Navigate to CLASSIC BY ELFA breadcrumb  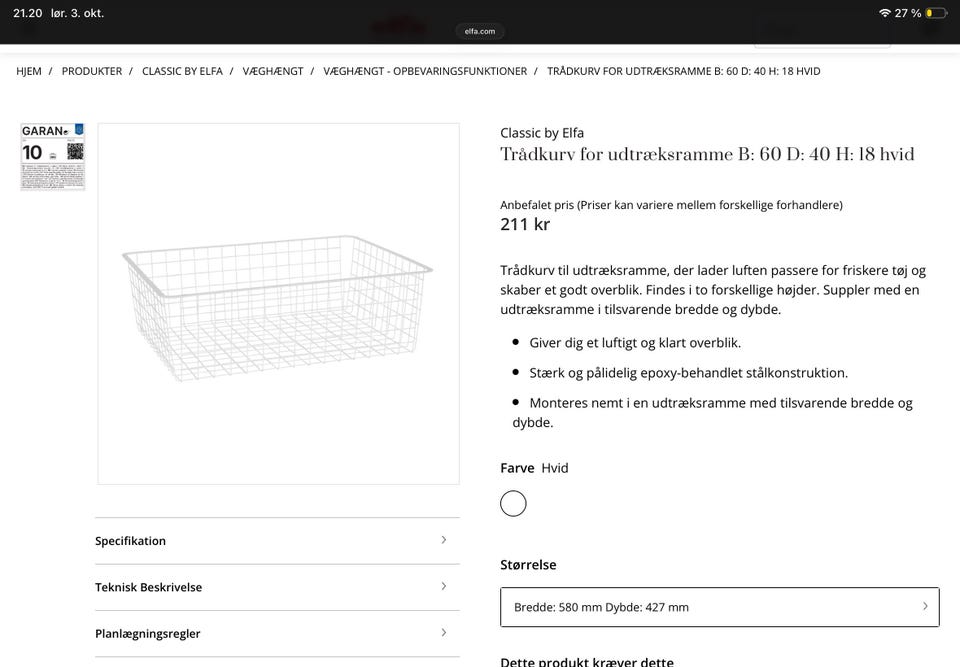pyautogui.click(x=182, y=71)
